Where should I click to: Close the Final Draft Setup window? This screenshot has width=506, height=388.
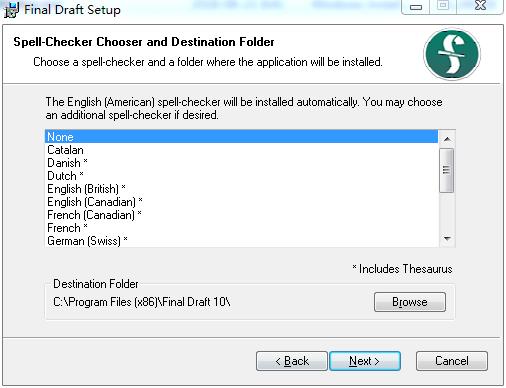[480, 6]
